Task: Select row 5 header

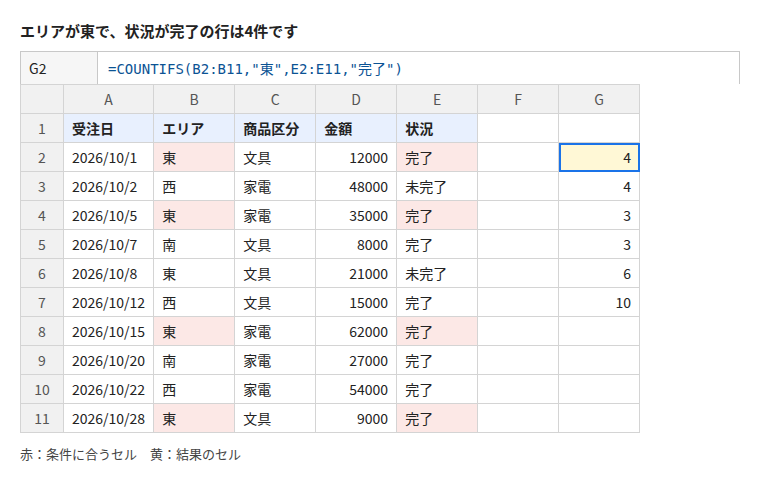Action: coord(42,245)
